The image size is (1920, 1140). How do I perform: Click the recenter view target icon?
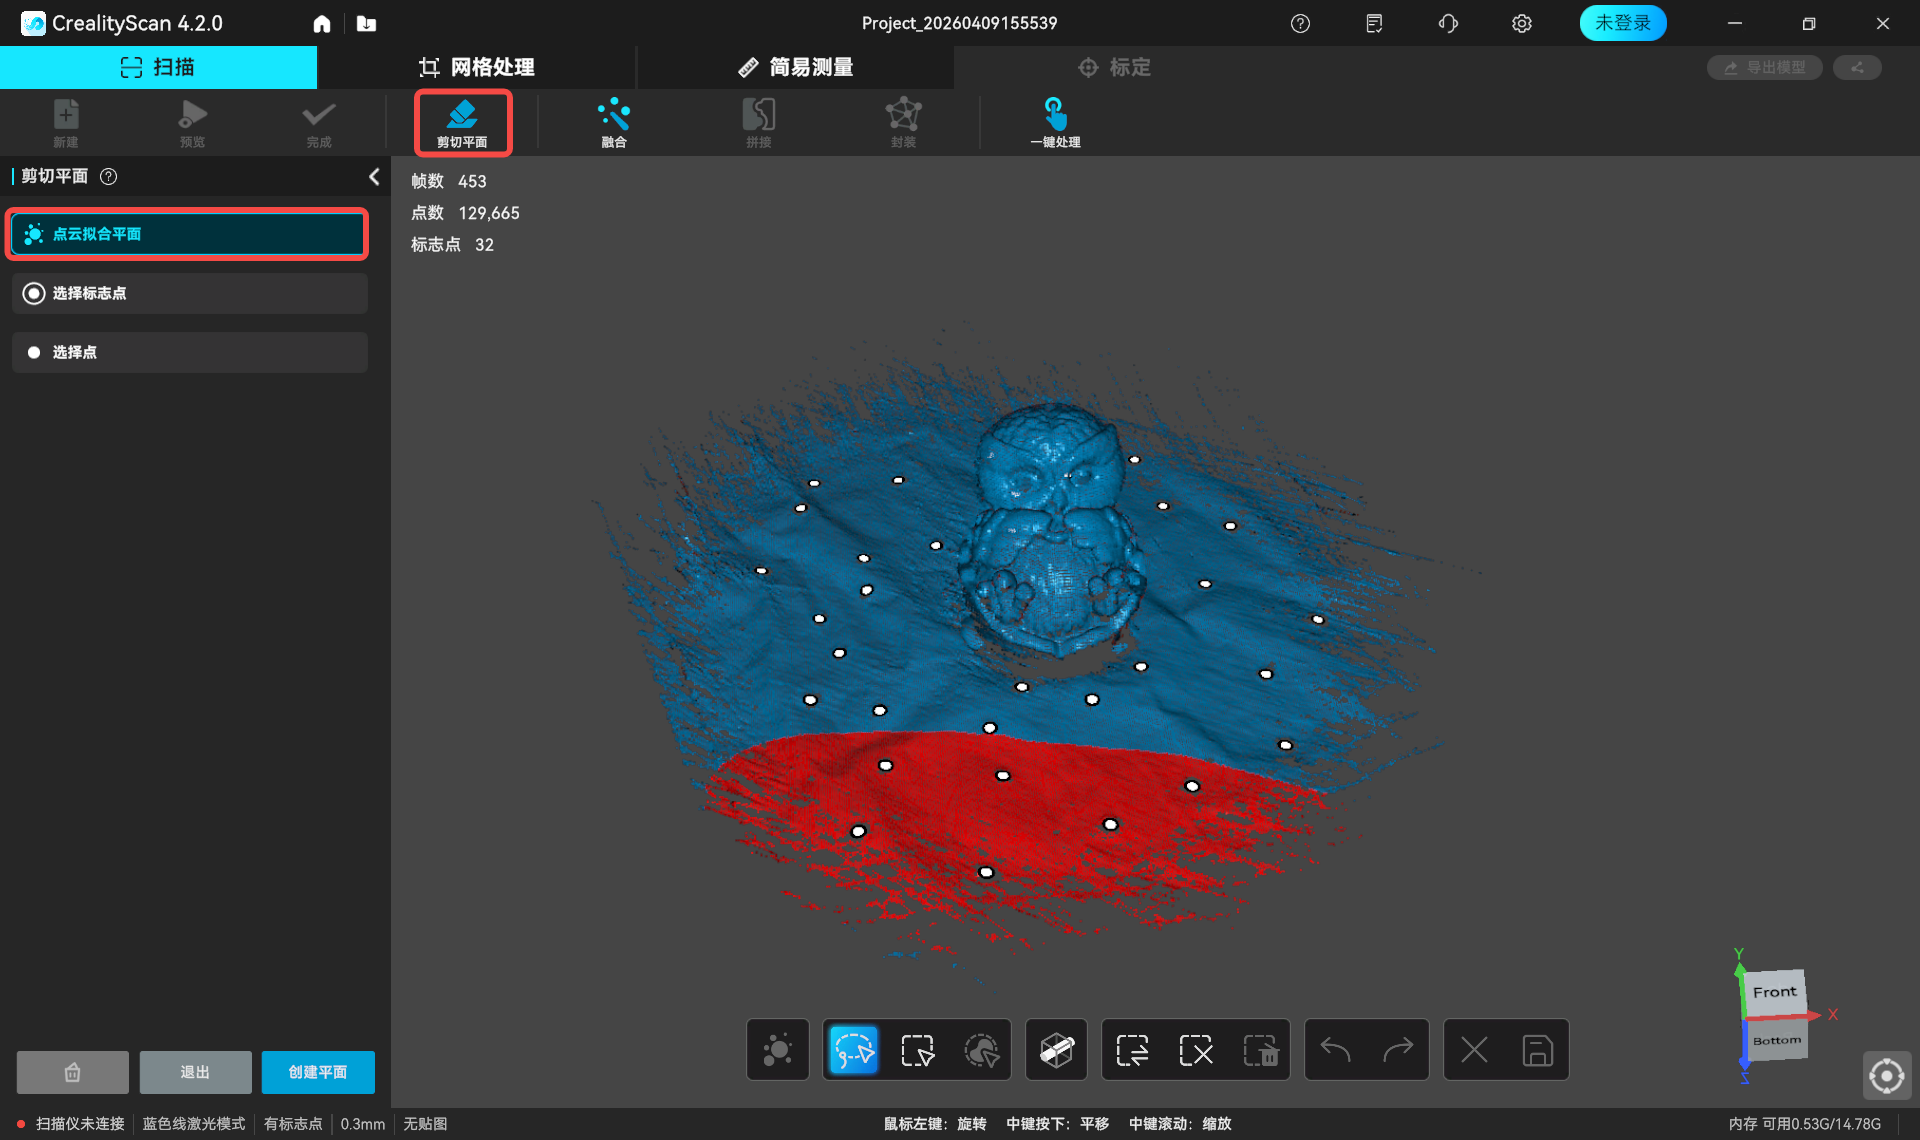(x=1886, y=1076)
